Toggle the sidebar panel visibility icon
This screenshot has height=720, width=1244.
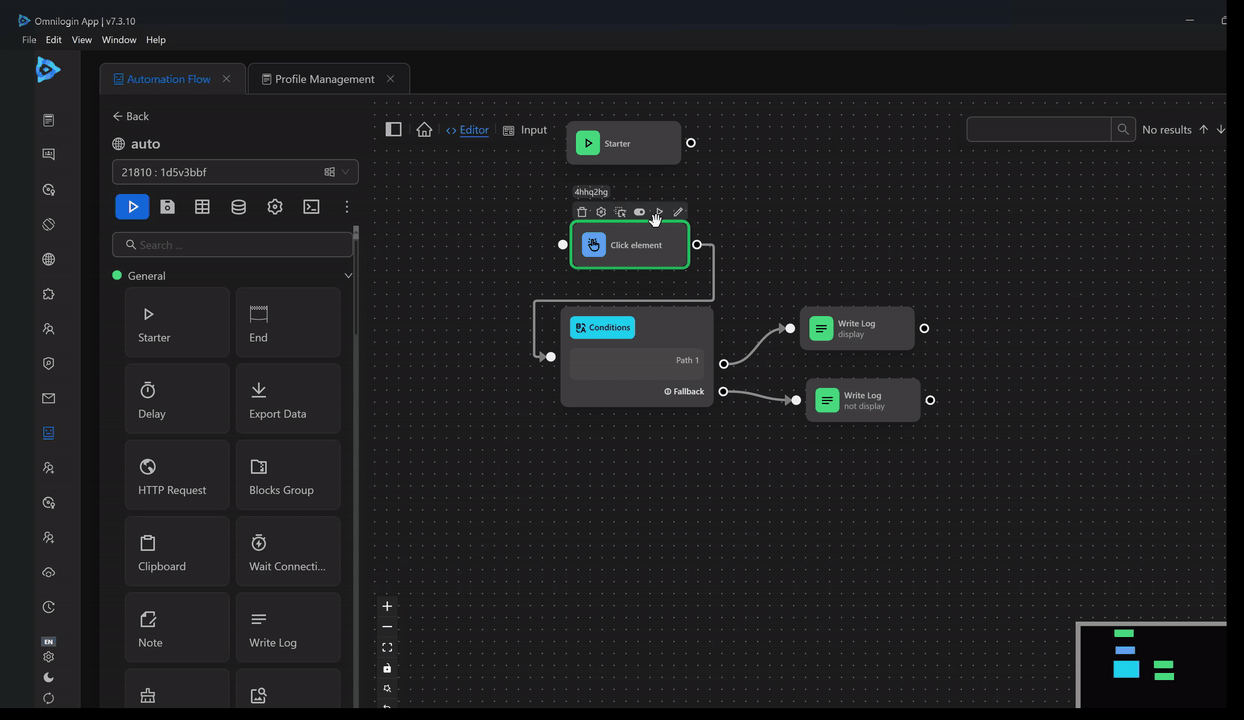click(393, 130)
